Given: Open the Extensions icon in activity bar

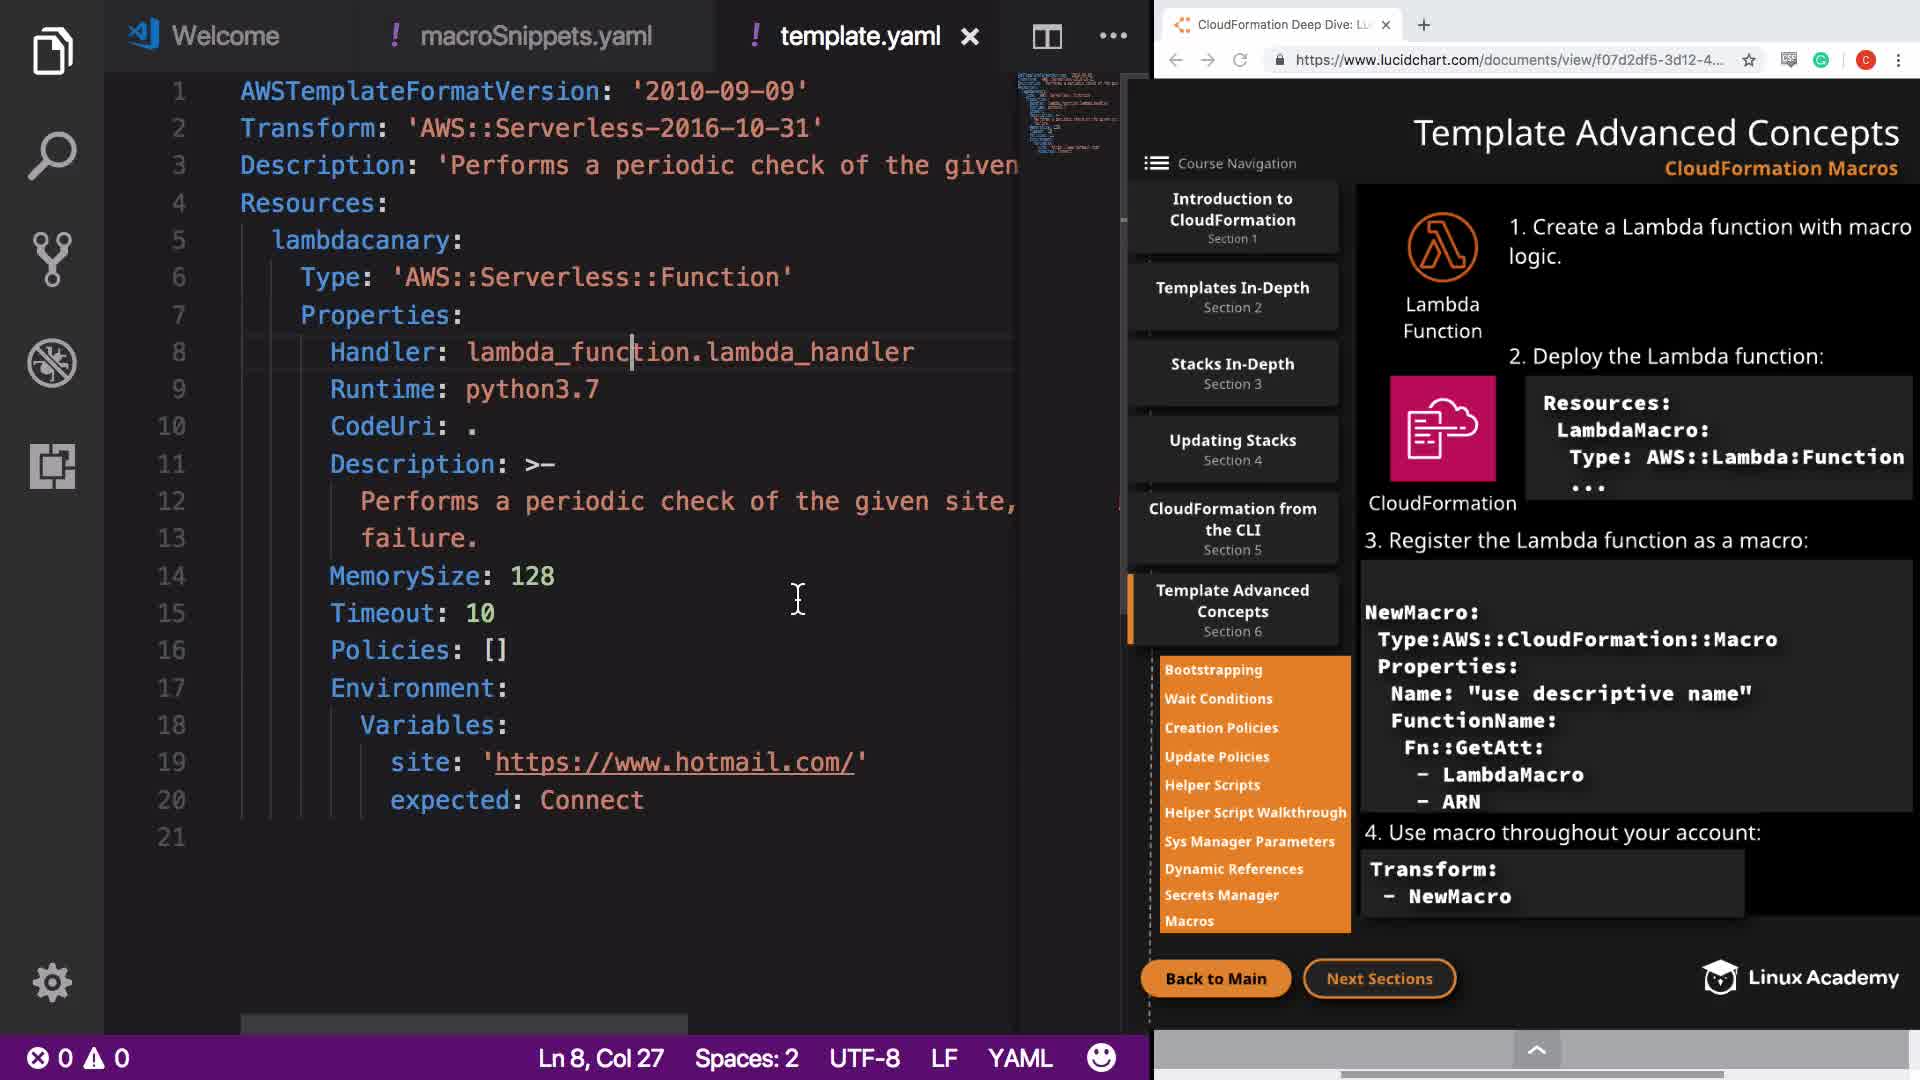Looking at the screenshot, I should [x=52, y=466].
